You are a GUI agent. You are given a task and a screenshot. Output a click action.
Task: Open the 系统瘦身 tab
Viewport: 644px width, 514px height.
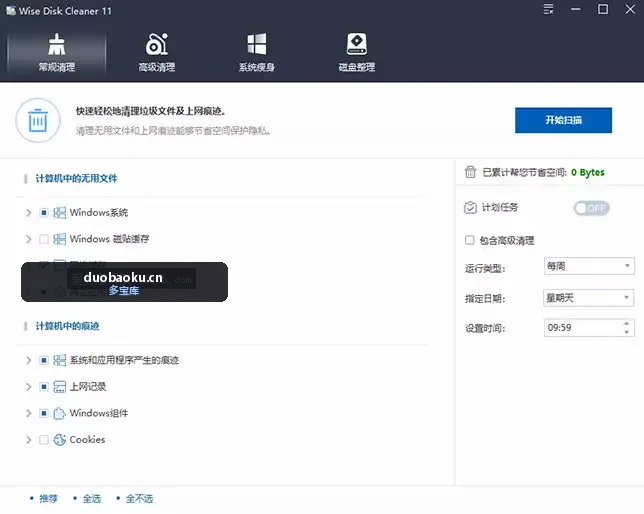(x=257, y=53)
